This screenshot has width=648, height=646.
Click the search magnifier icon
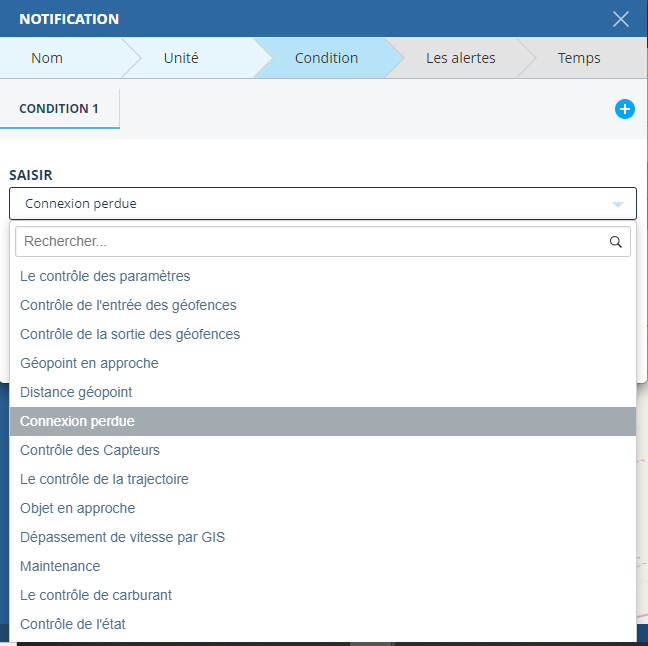point(616,242)
